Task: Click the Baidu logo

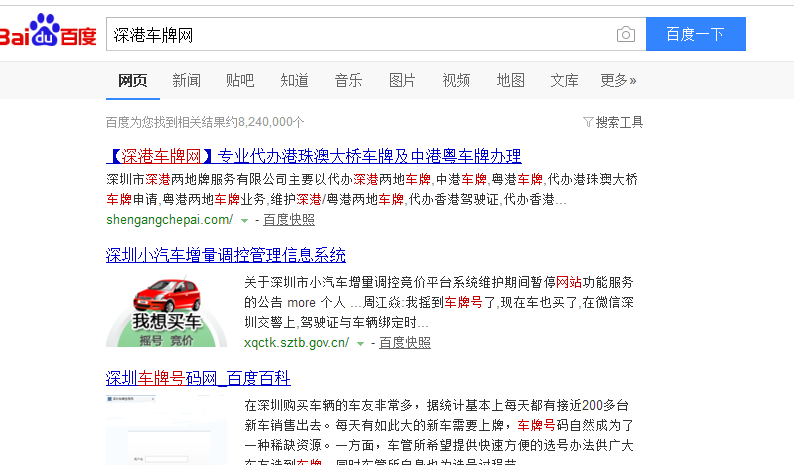Action: point(48,30)
